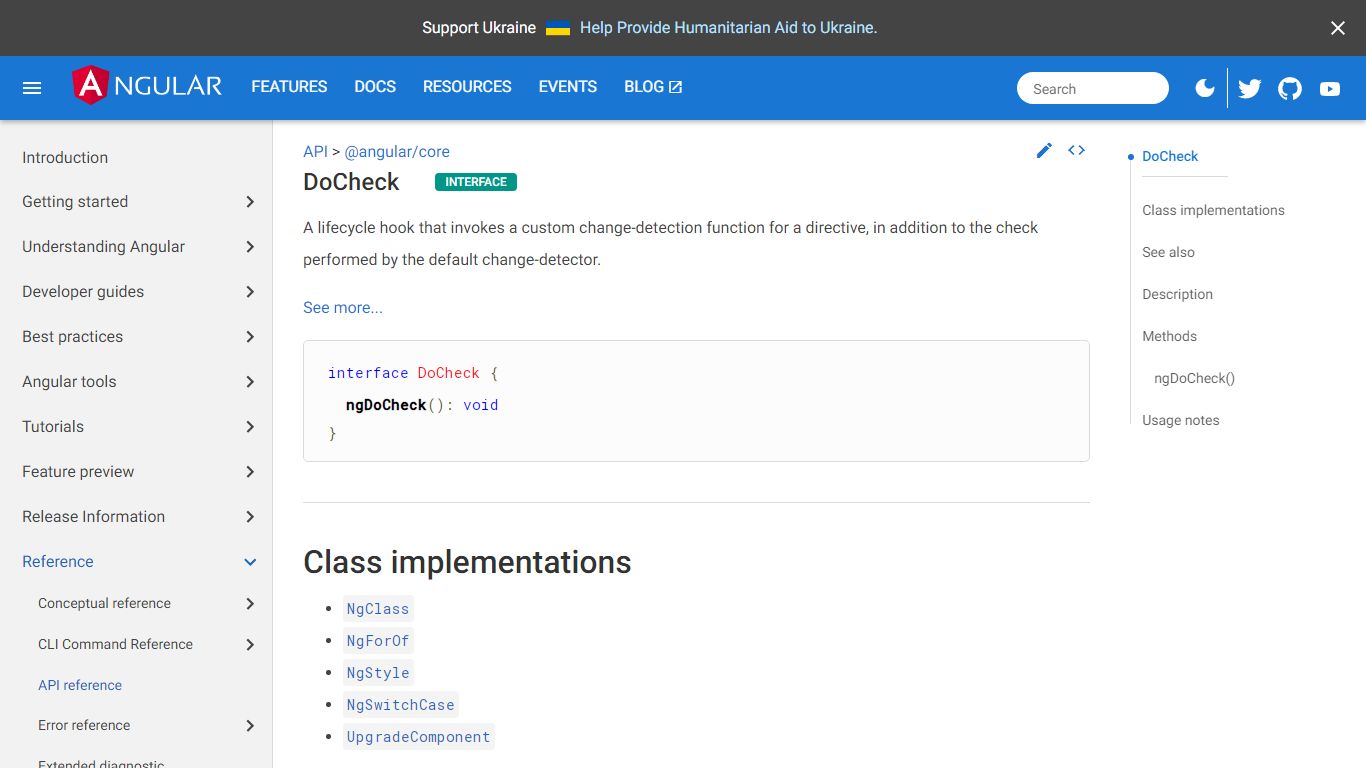Open the Features menu item

pos(289,87)
